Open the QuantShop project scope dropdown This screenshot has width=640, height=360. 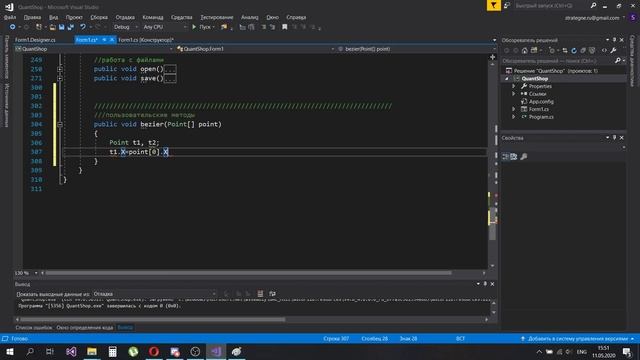[94, 49]
